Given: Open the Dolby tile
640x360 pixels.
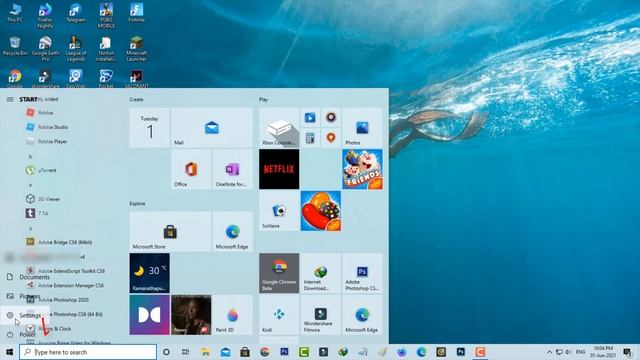Looking at the screenshot, I should point(149,315).
